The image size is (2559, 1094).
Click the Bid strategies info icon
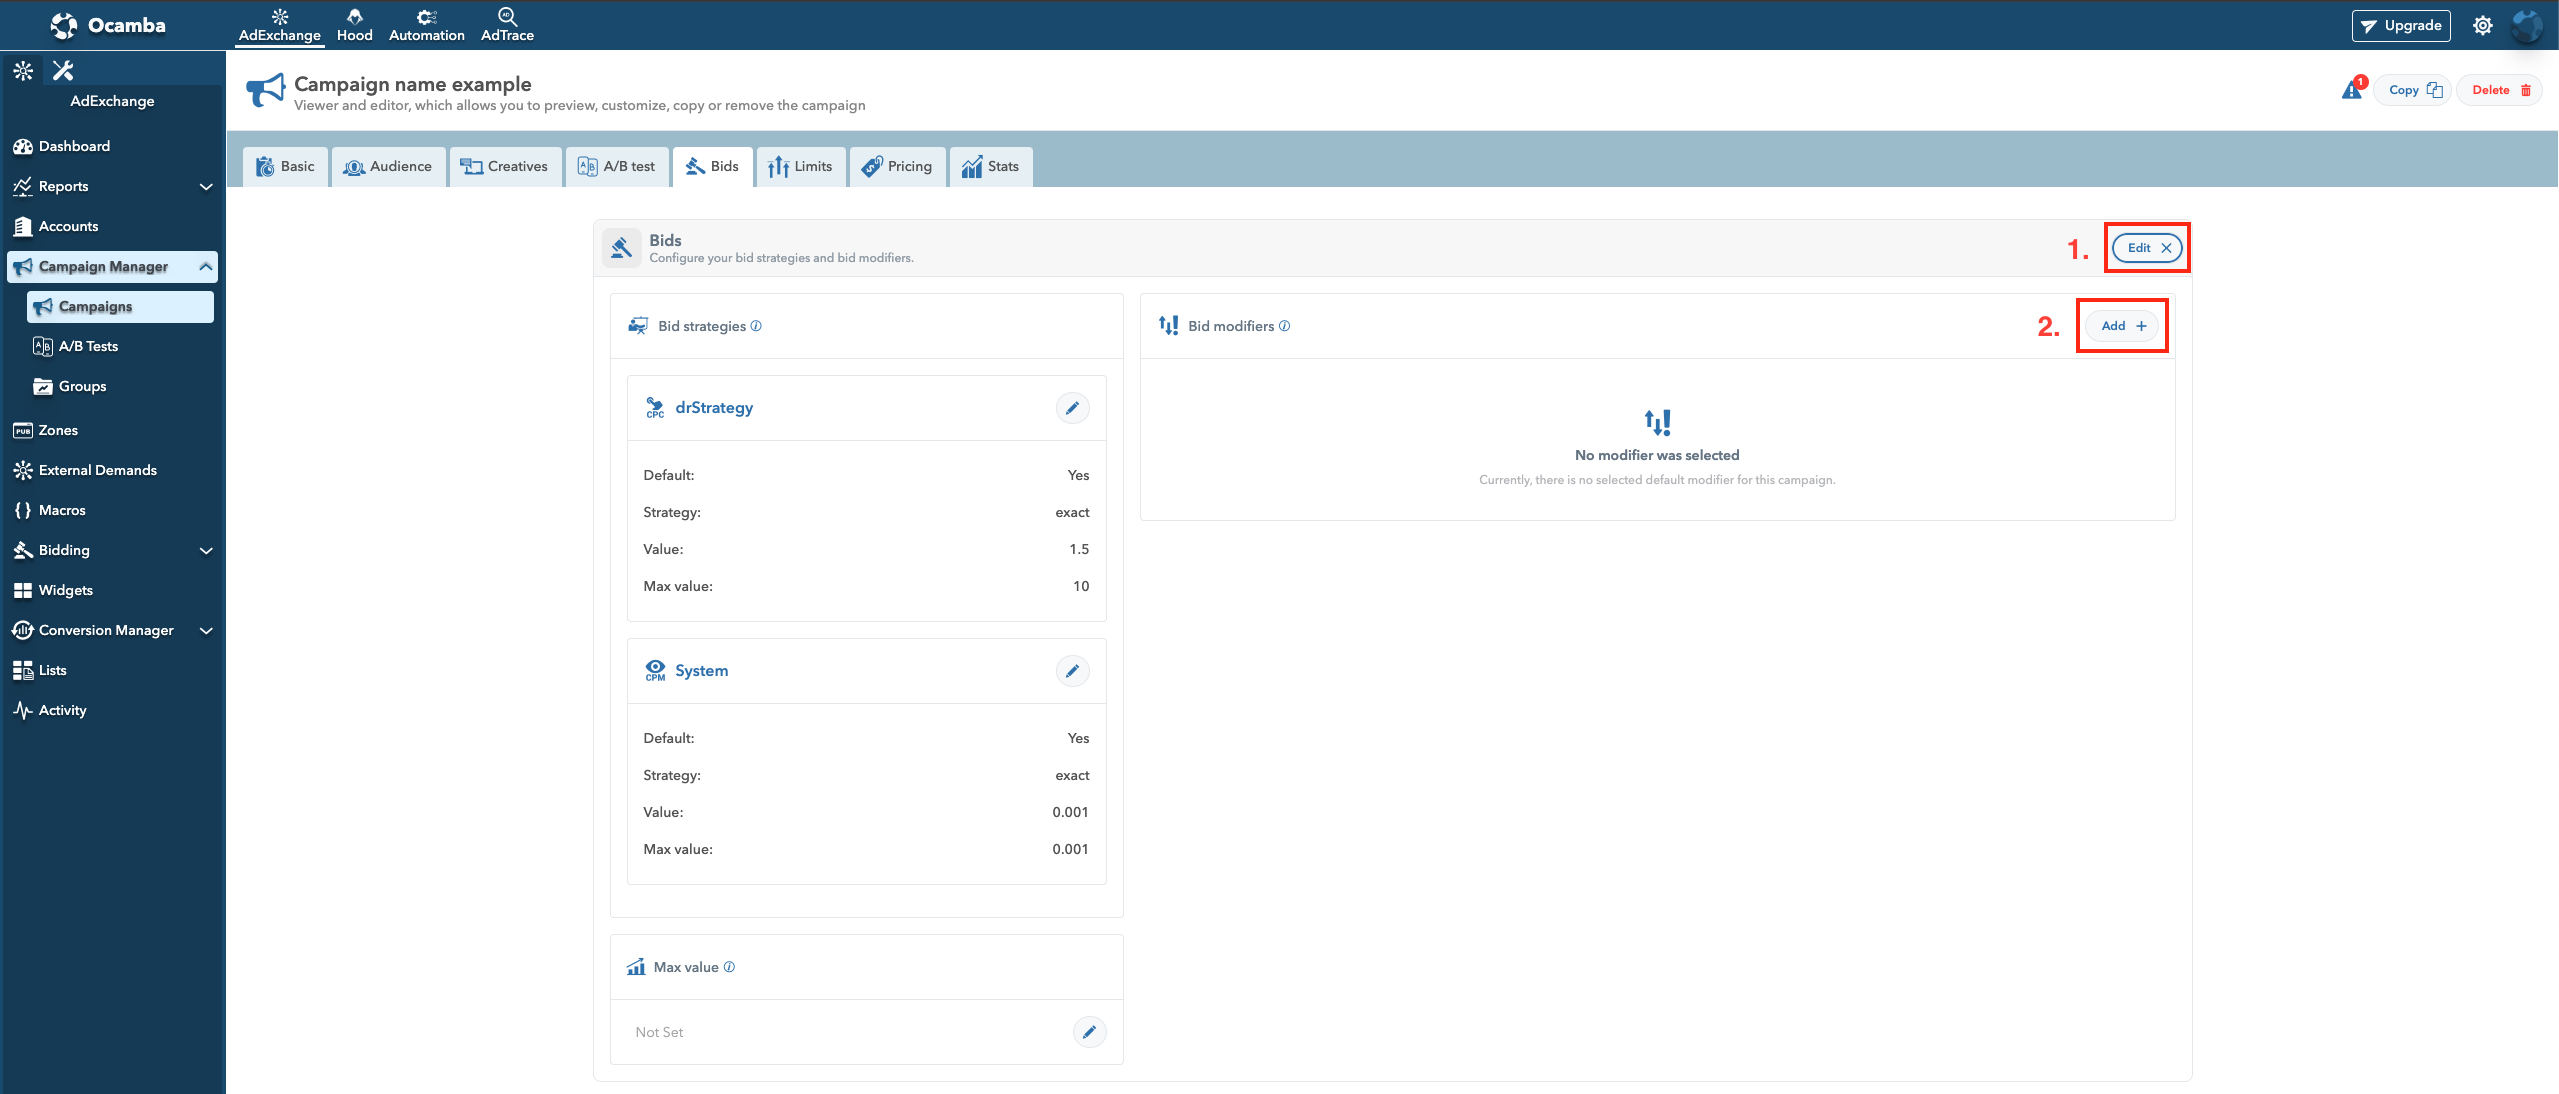[756, 326]
